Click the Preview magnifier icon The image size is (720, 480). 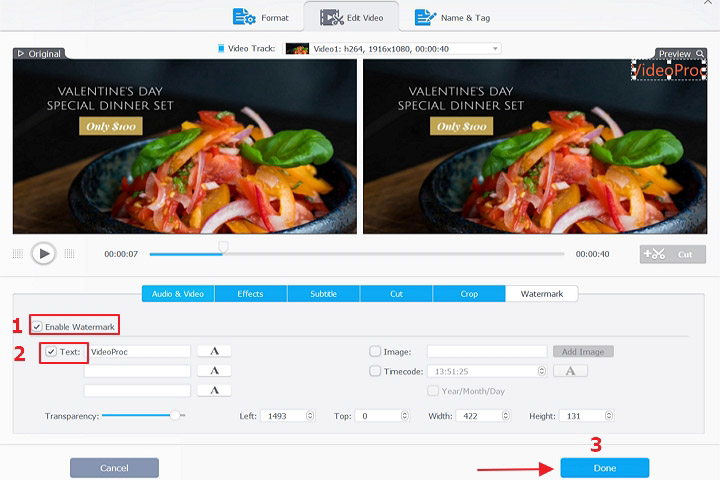[699, 54]
